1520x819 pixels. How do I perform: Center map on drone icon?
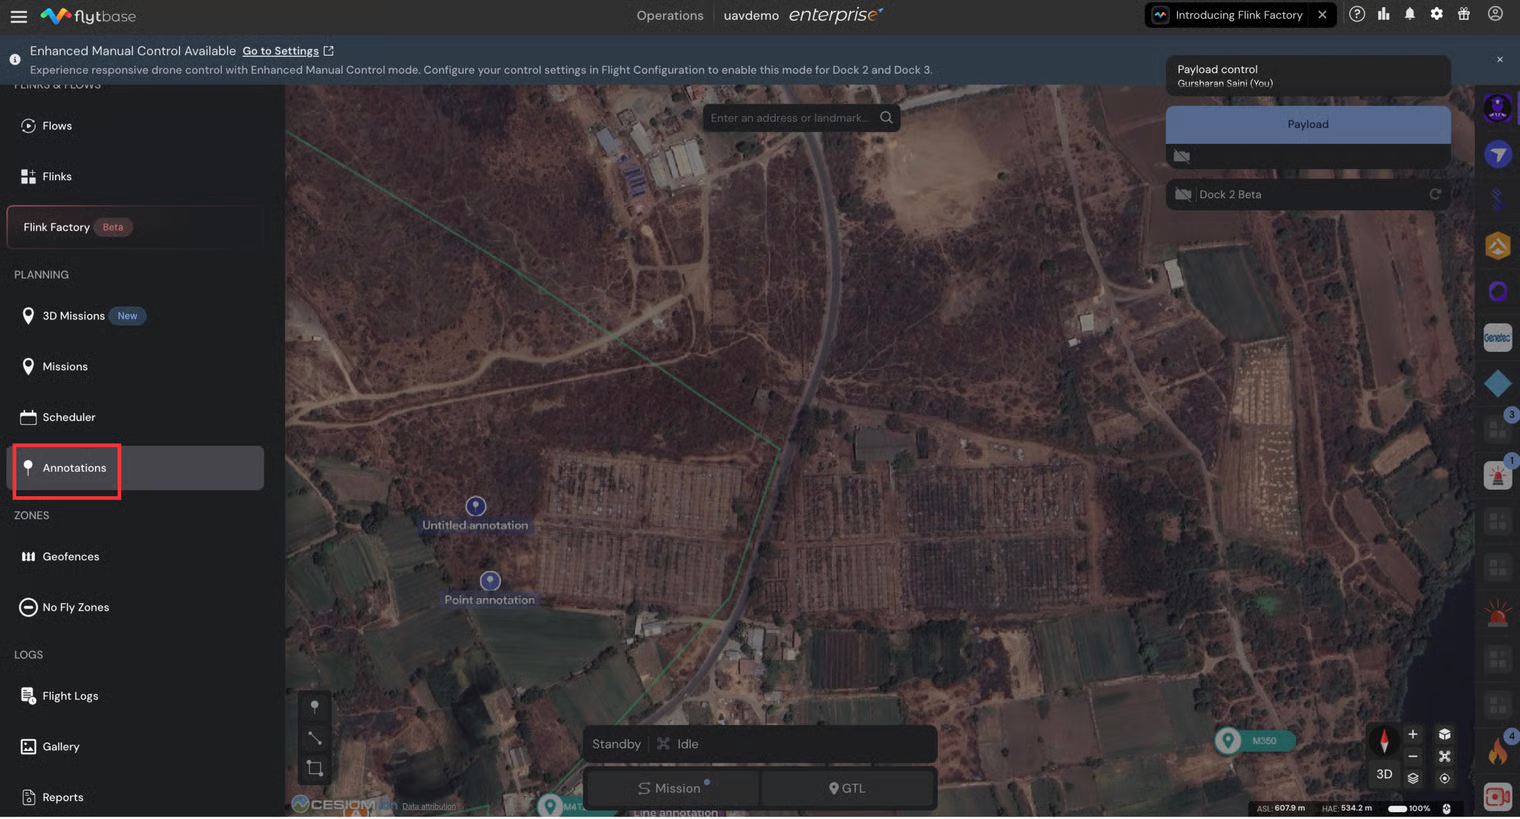tap(1444, 756)
